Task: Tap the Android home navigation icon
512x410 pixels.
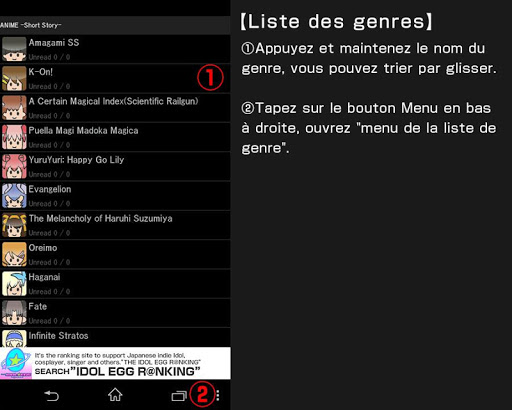Action: (x=115, y=395)
